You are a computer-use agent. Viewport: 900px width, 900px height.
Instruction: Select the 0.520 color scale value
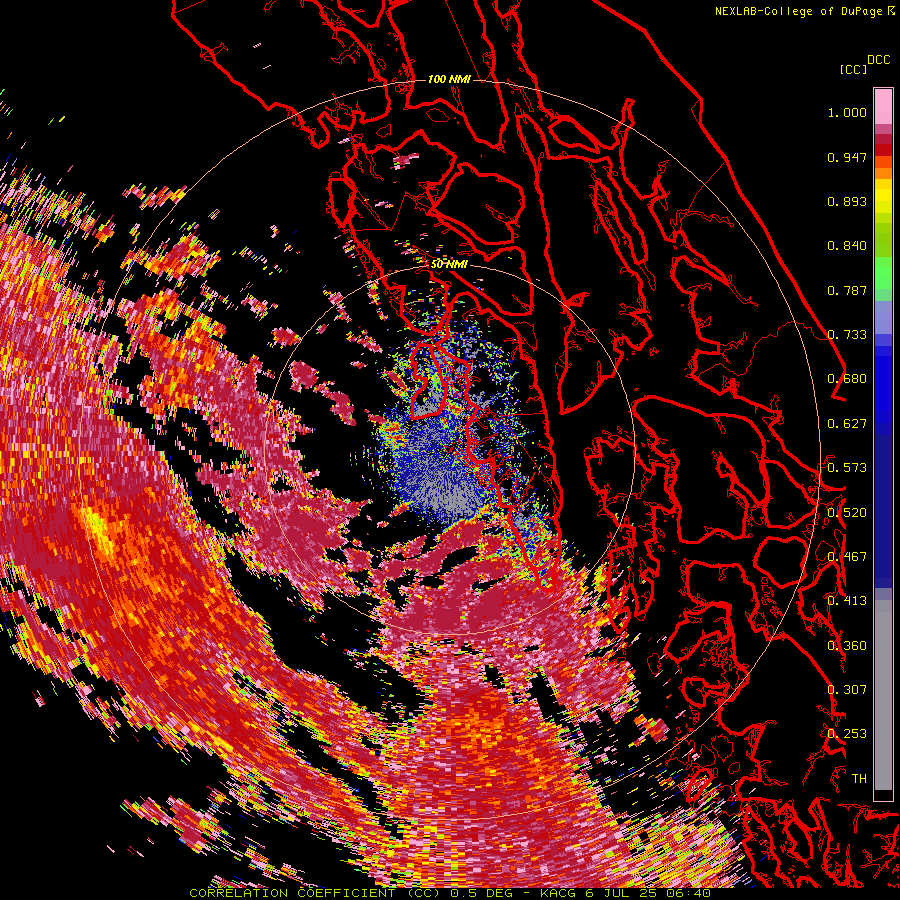pyautogui.click(x=847, y=513)
